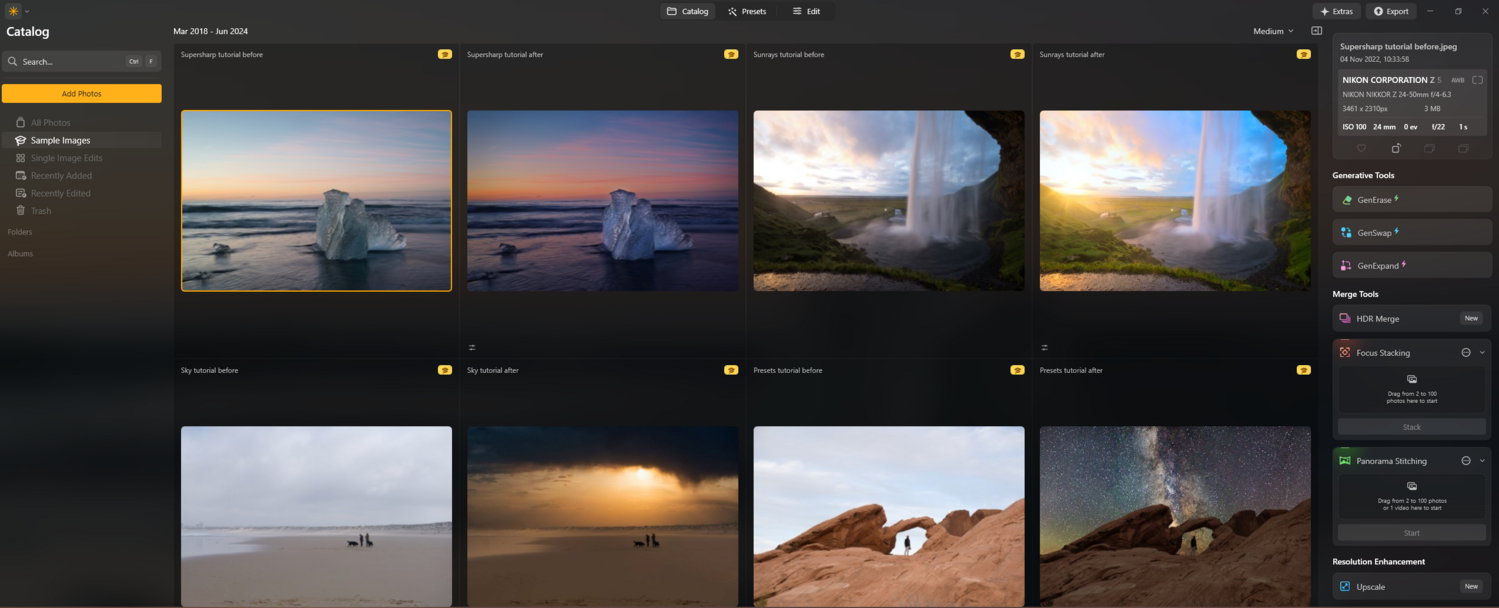The width and height of the screenshot is (1499, 608).
Task: Click the Stack button in Focus Stacking
Action: (x=1412, y=427)
